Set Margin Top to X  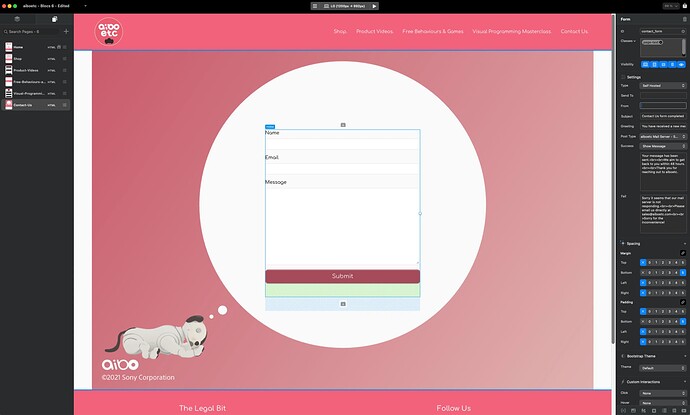coord(643,263)
